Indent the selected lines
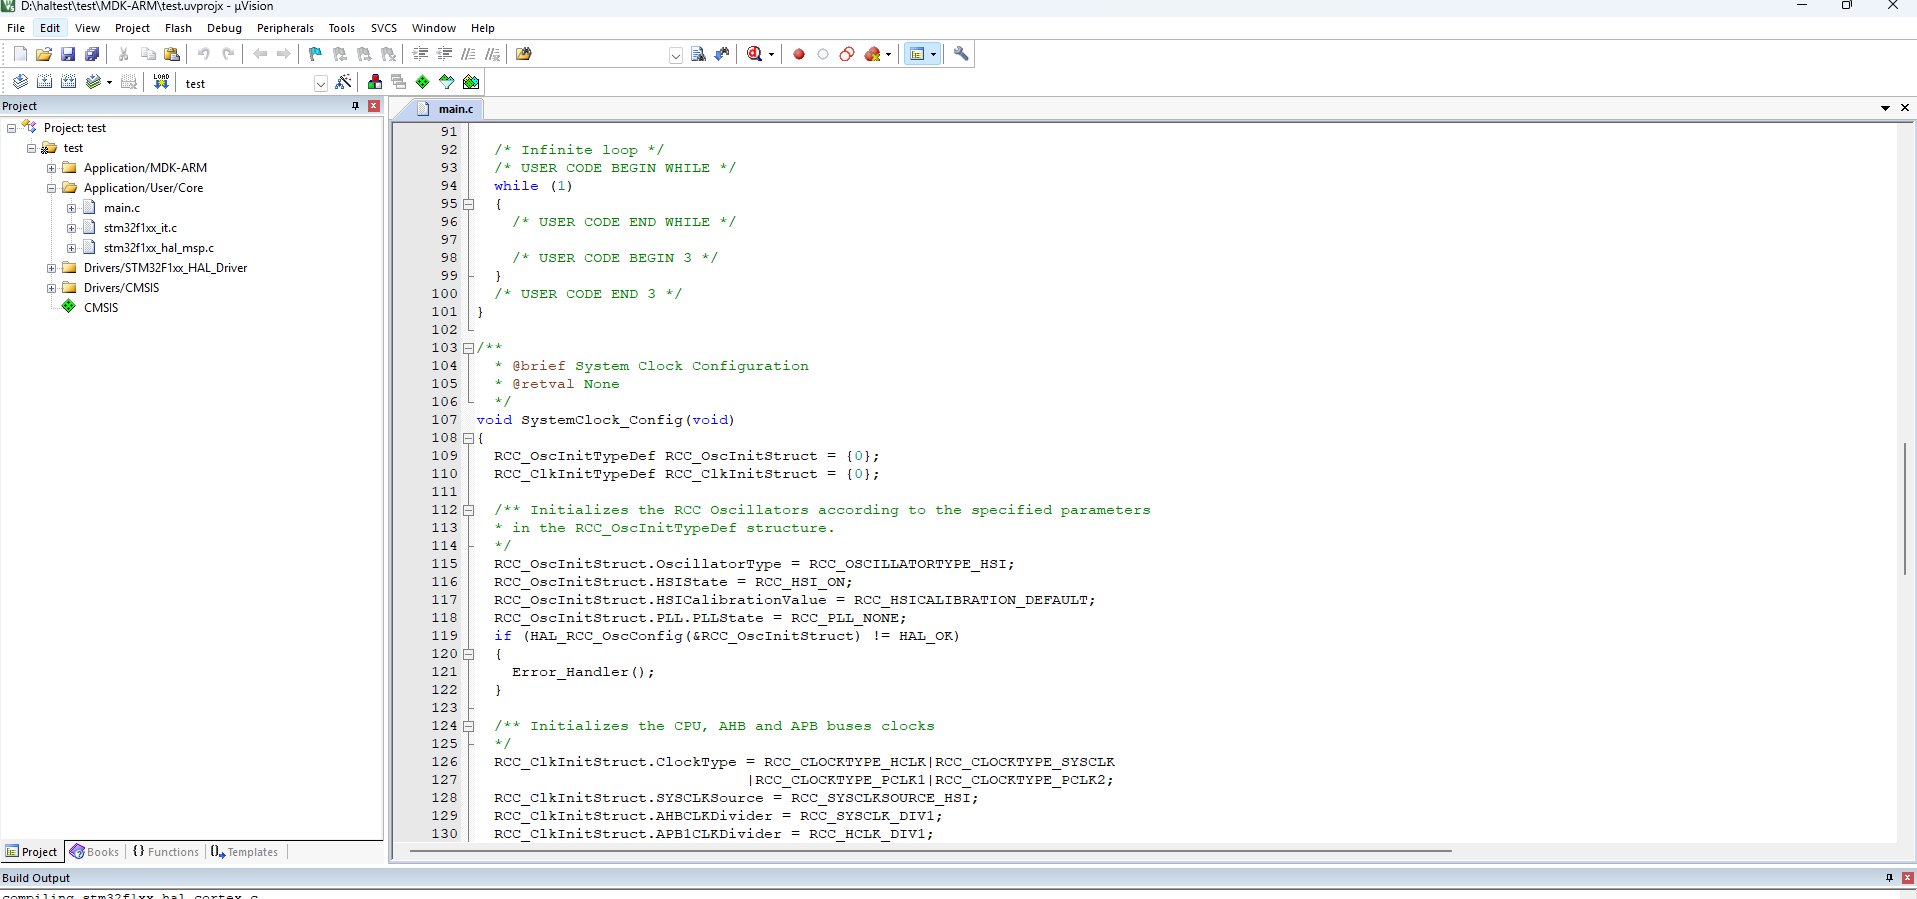 (x=420, y=54)
